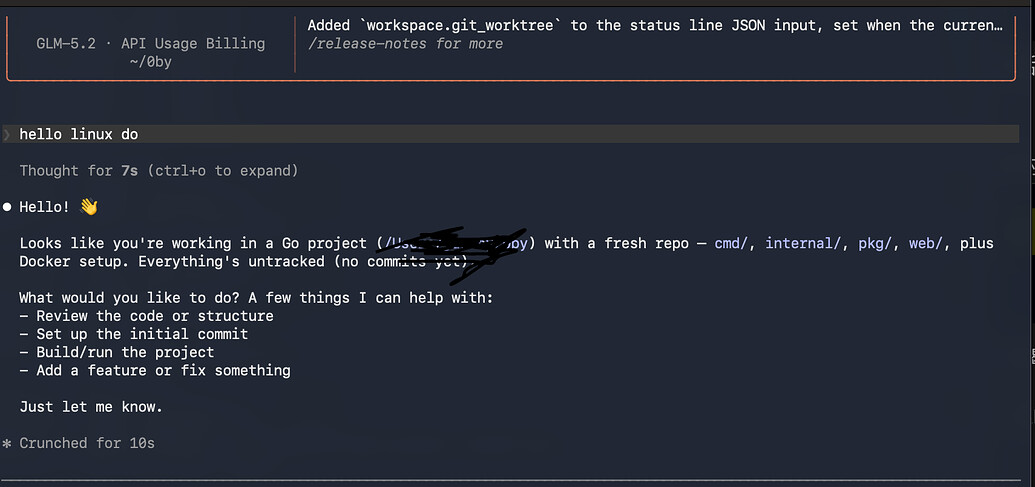This screenshot has height=487, width=1035.
Task: Open the internal/ directory link
Action: click(804, 244)
